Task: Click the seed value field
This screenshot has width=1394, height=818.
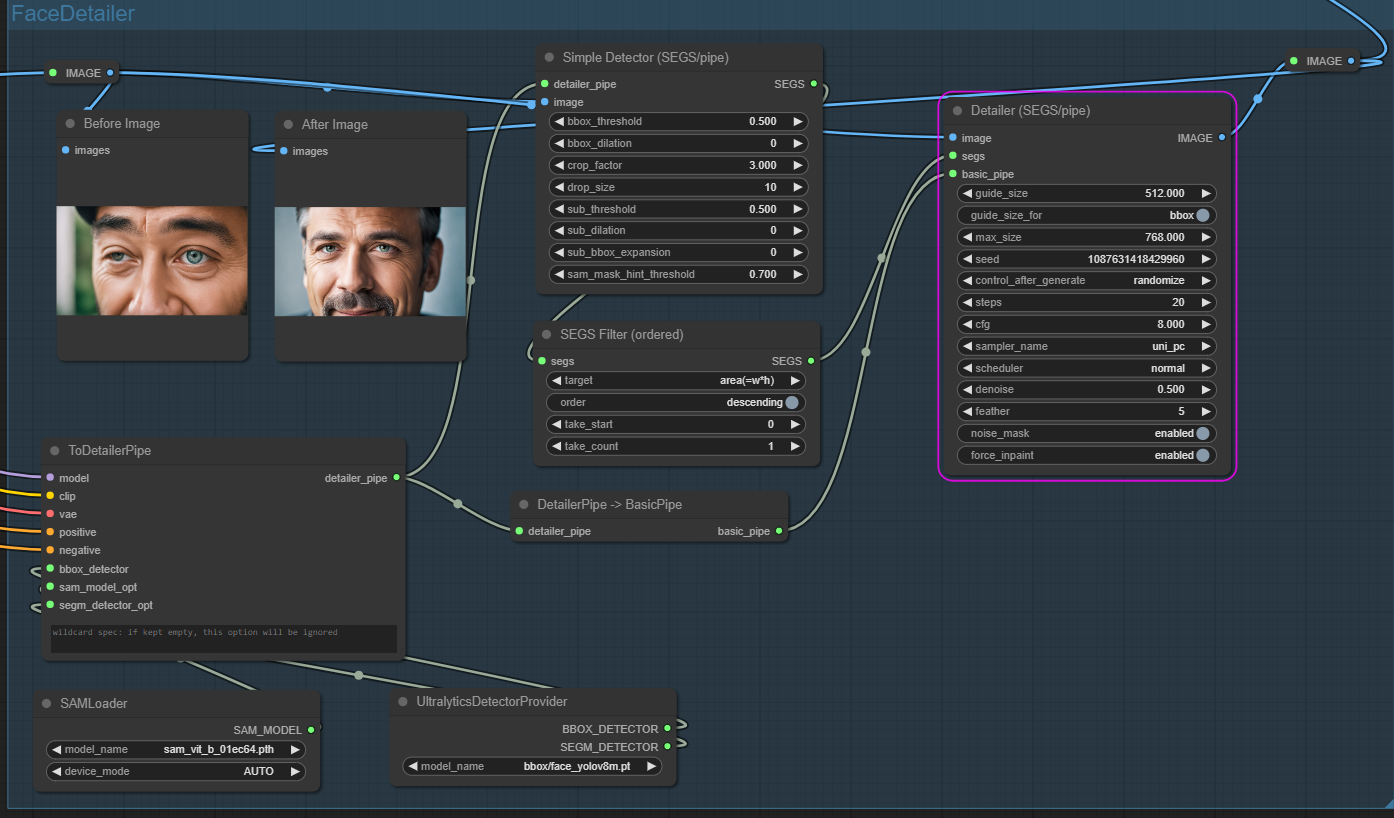Action: click(1087, 259)
